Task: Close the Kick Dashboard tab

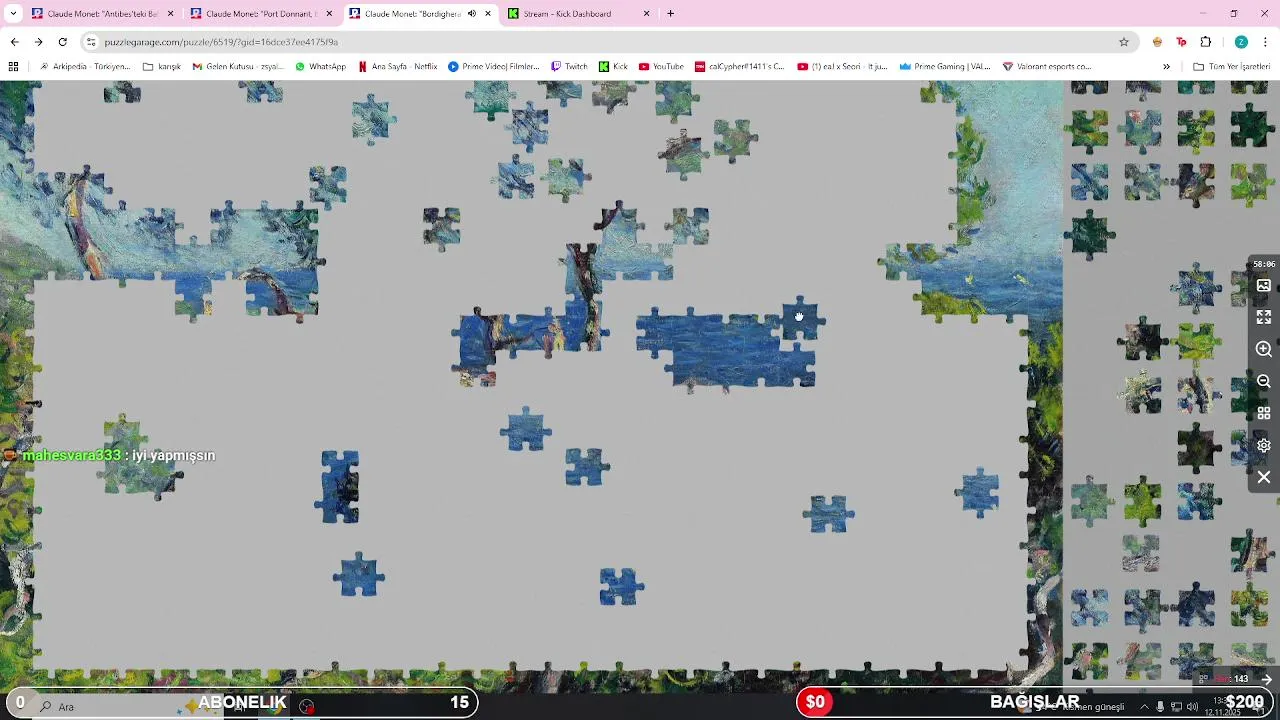Action: pos(646,14)
